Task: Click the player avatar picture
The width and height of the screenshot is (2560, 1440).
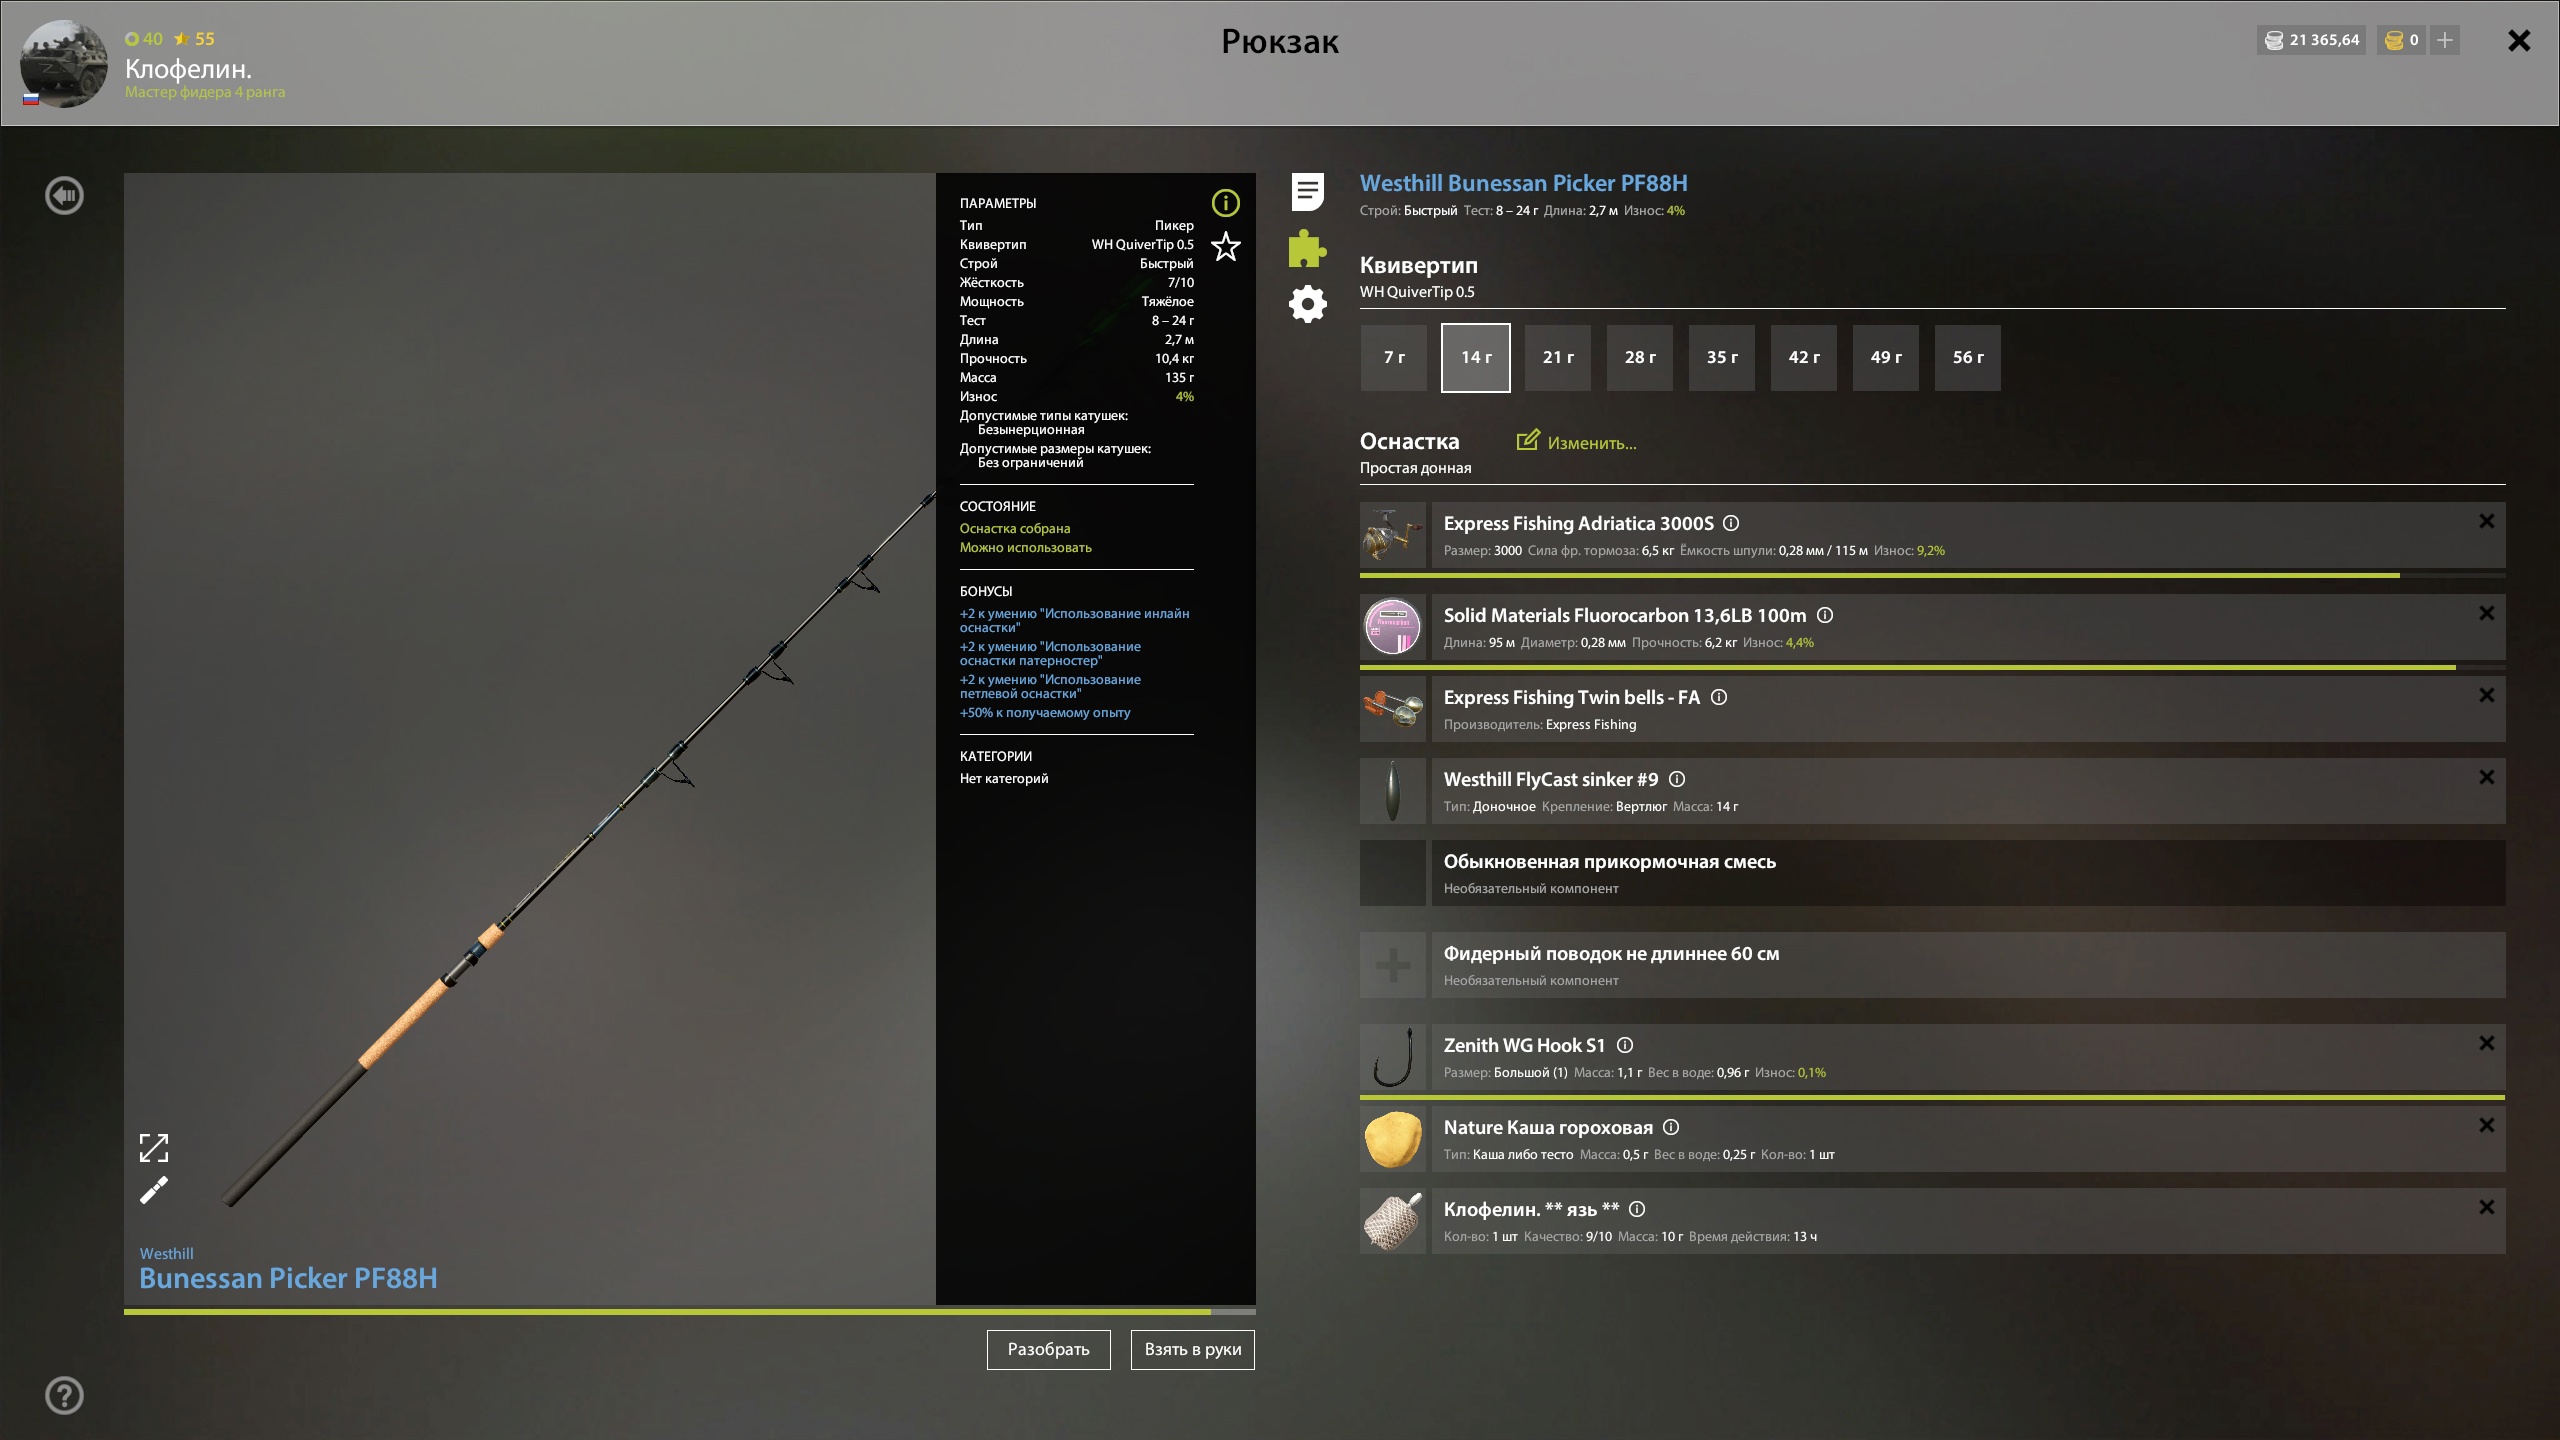Action: [x=63, y=63]
